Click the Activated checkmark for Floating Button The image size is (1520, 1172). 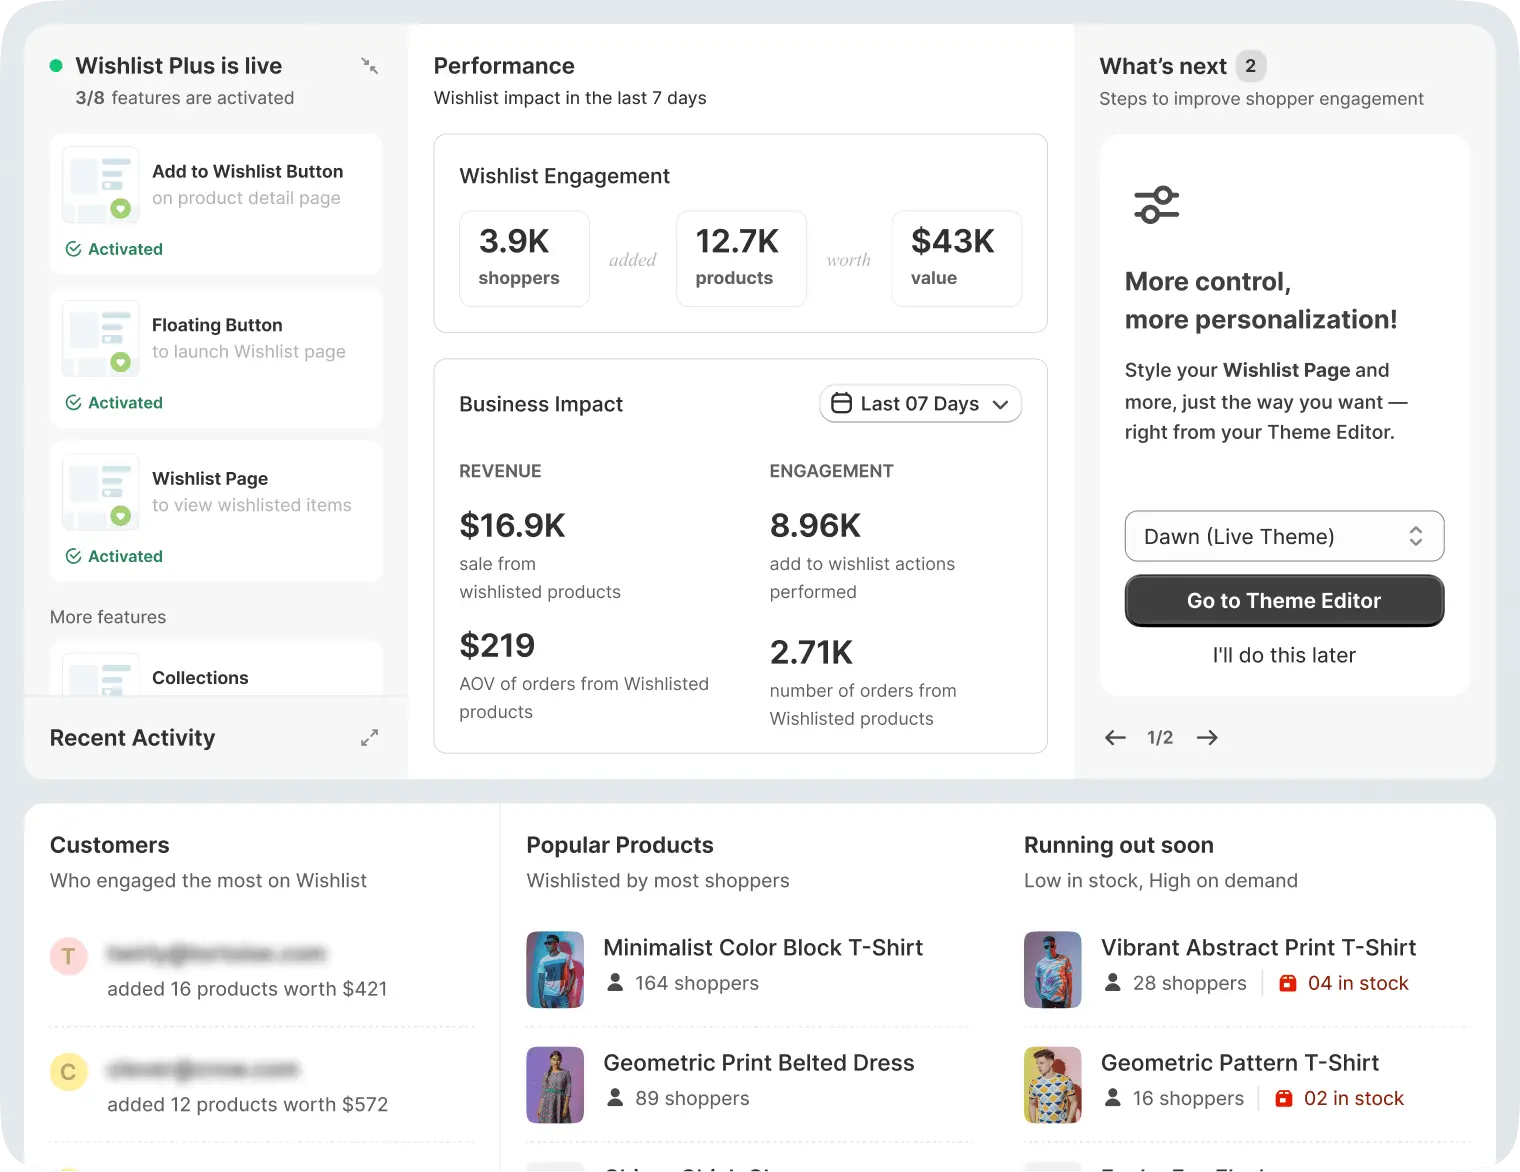71,402
